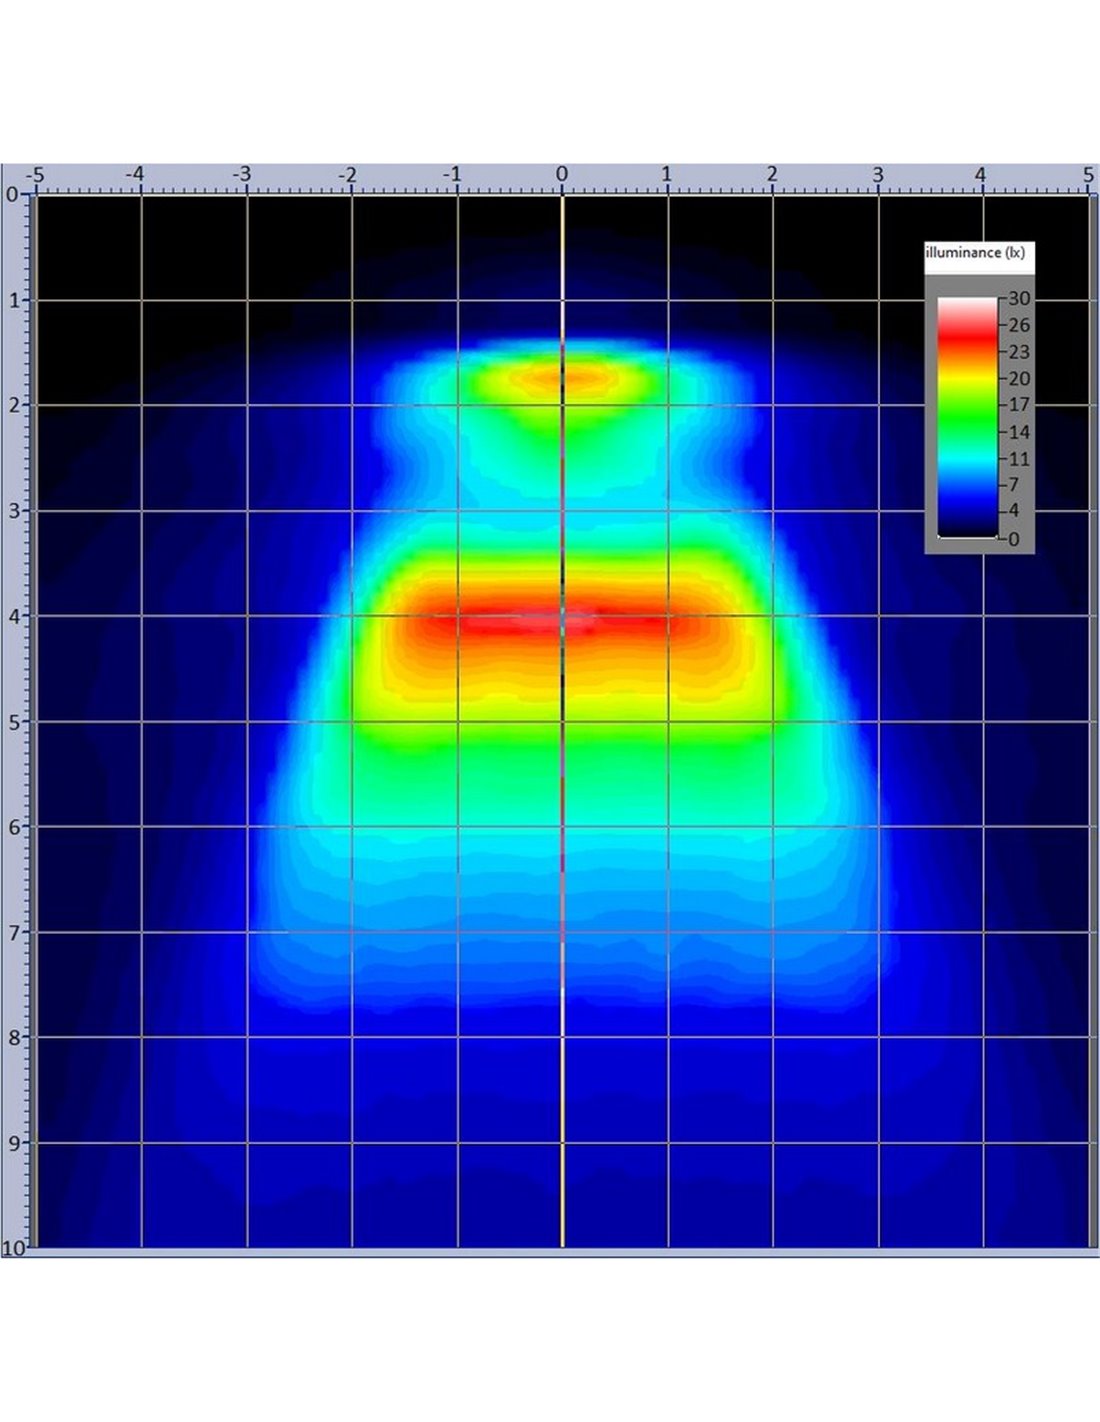Viewport: 1100px width, 1422px height.
Task: Click the 23 label on legend scale
Action: pos(1019,352)
